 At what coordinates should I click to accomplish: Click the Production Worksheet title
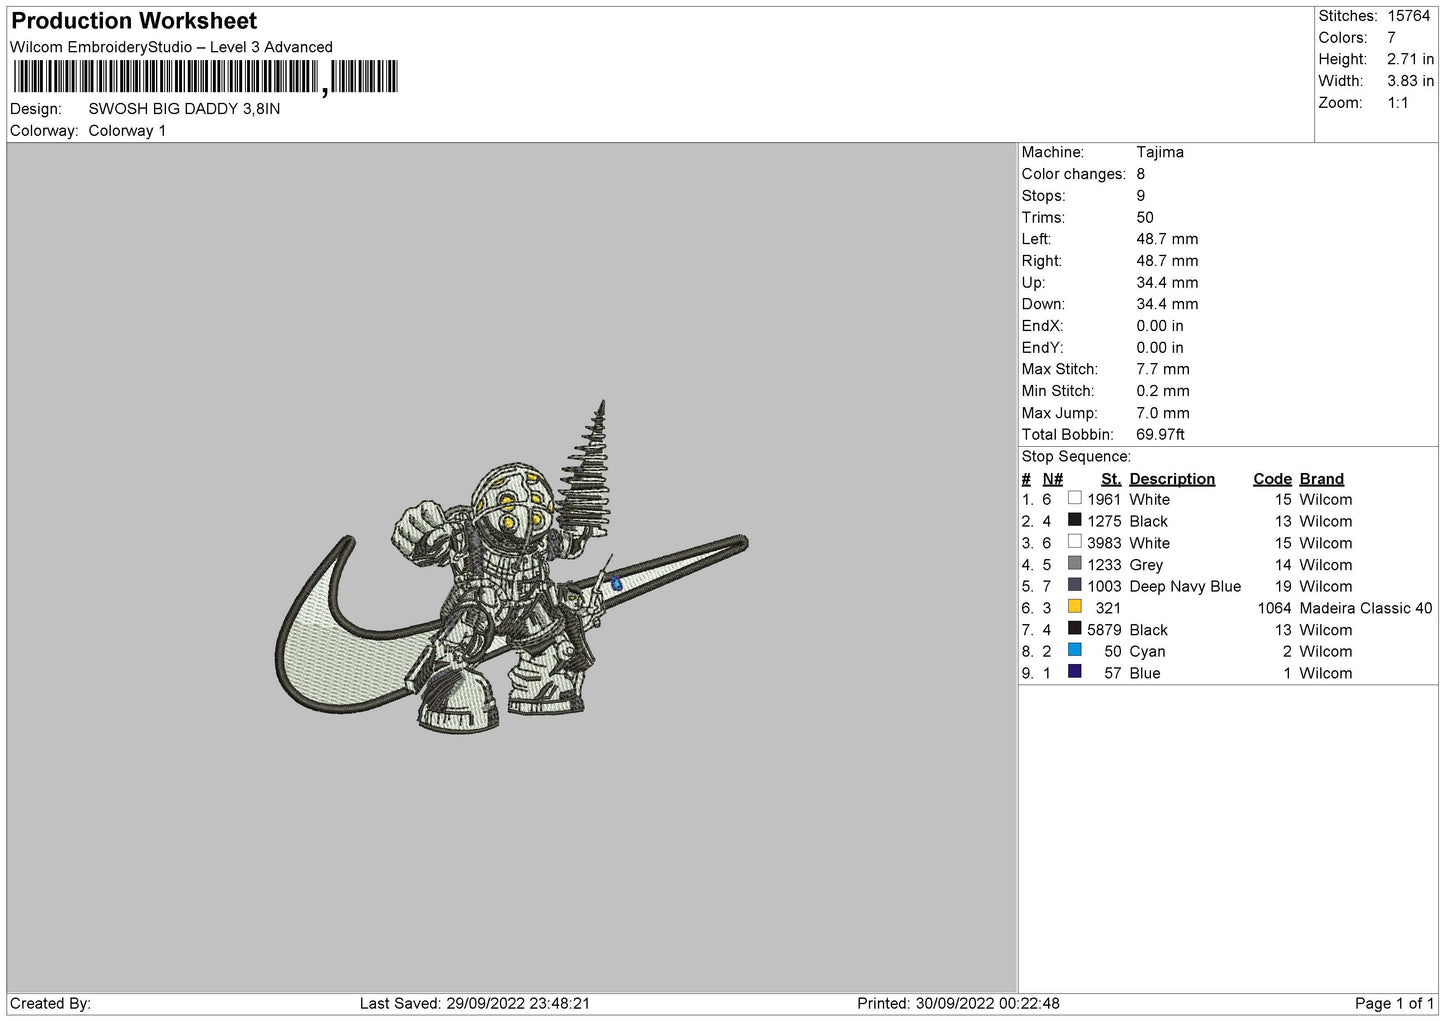pyautogui.click(x=134, y=21)
